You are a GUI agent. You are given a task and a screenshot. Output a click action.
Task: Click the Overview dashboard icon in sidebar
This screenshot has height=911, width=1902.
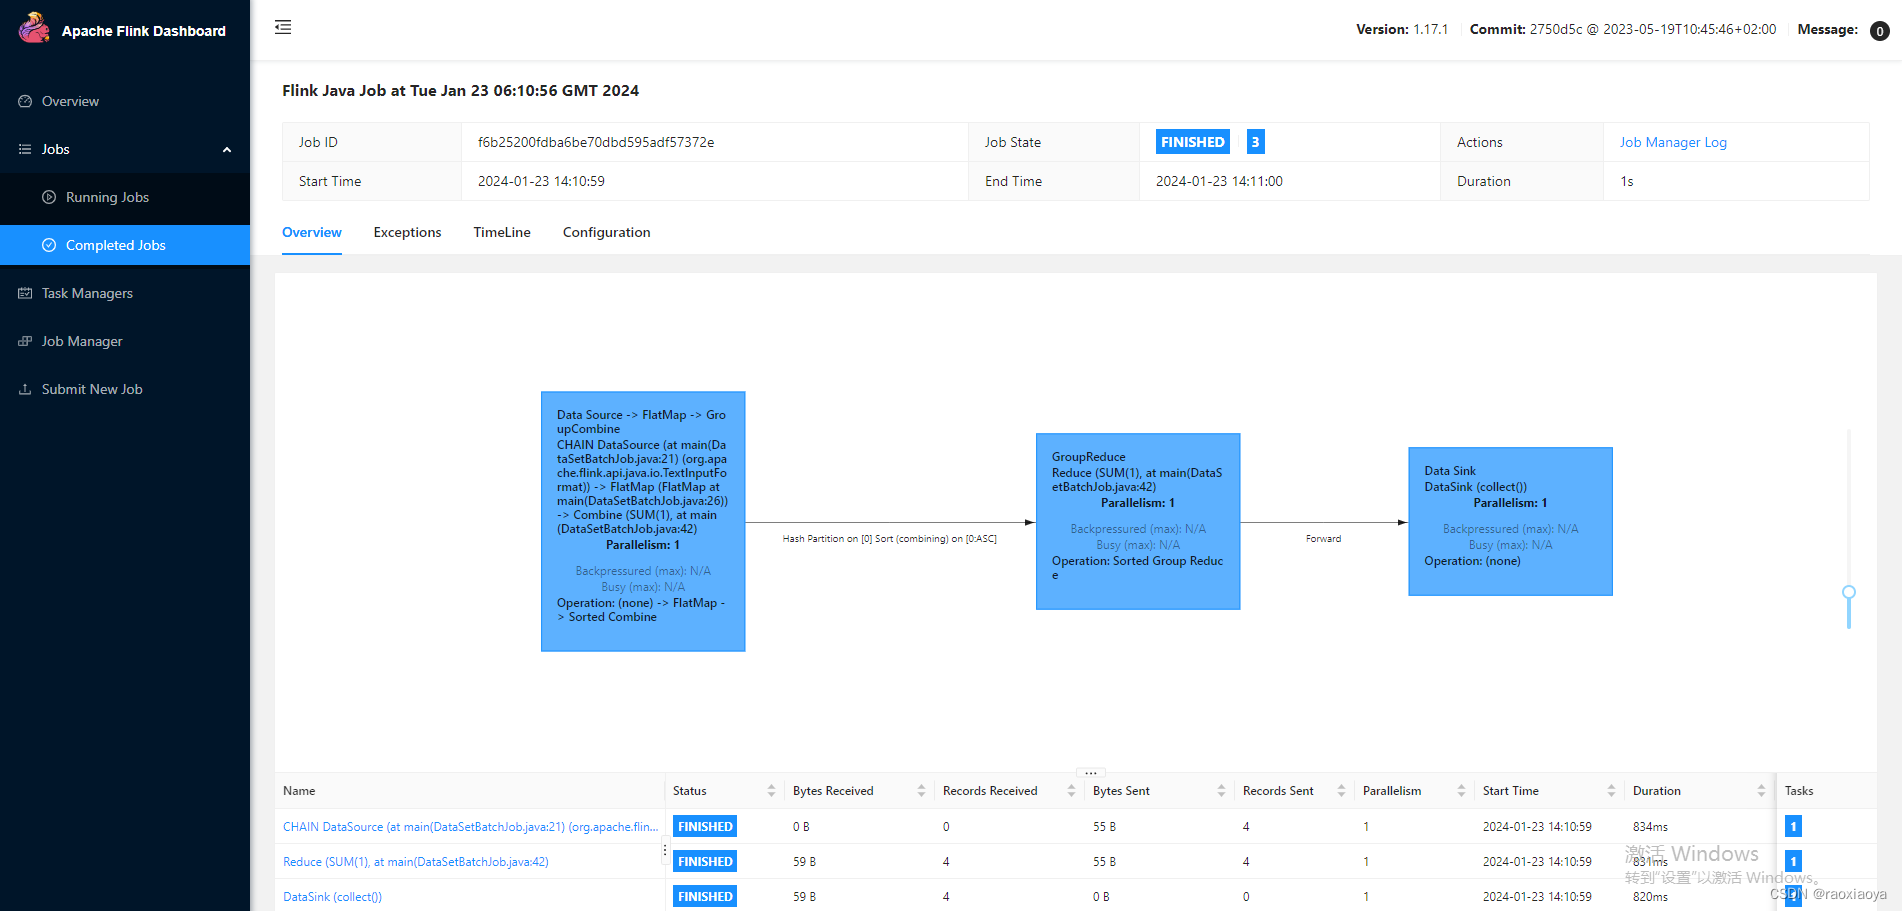point(25,101)
